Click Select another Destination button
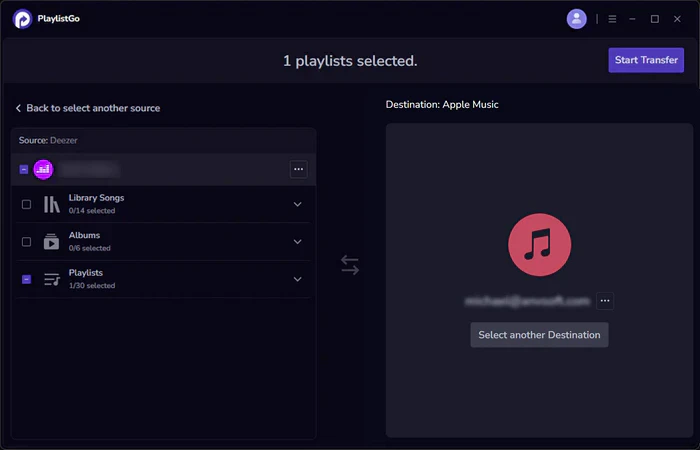 (x=539, y=335)
